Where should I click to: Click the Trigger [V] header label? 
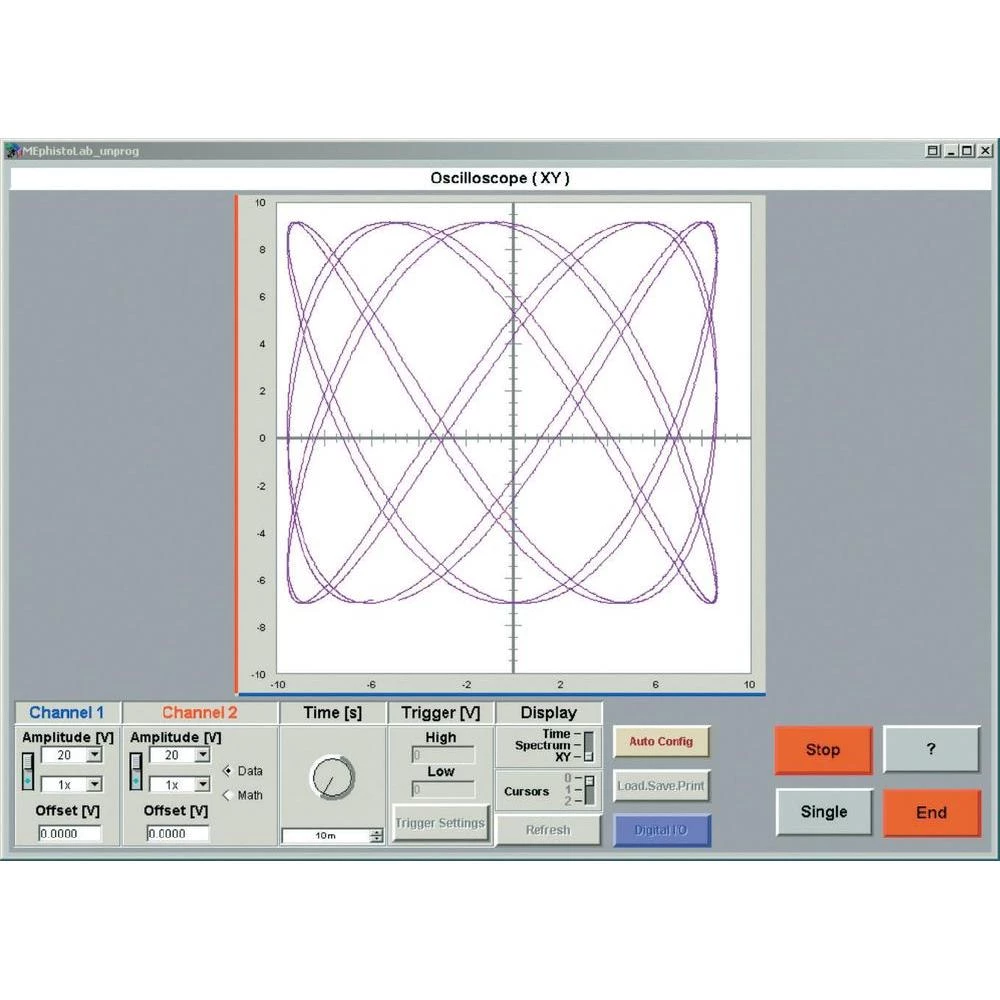[441, 712]
